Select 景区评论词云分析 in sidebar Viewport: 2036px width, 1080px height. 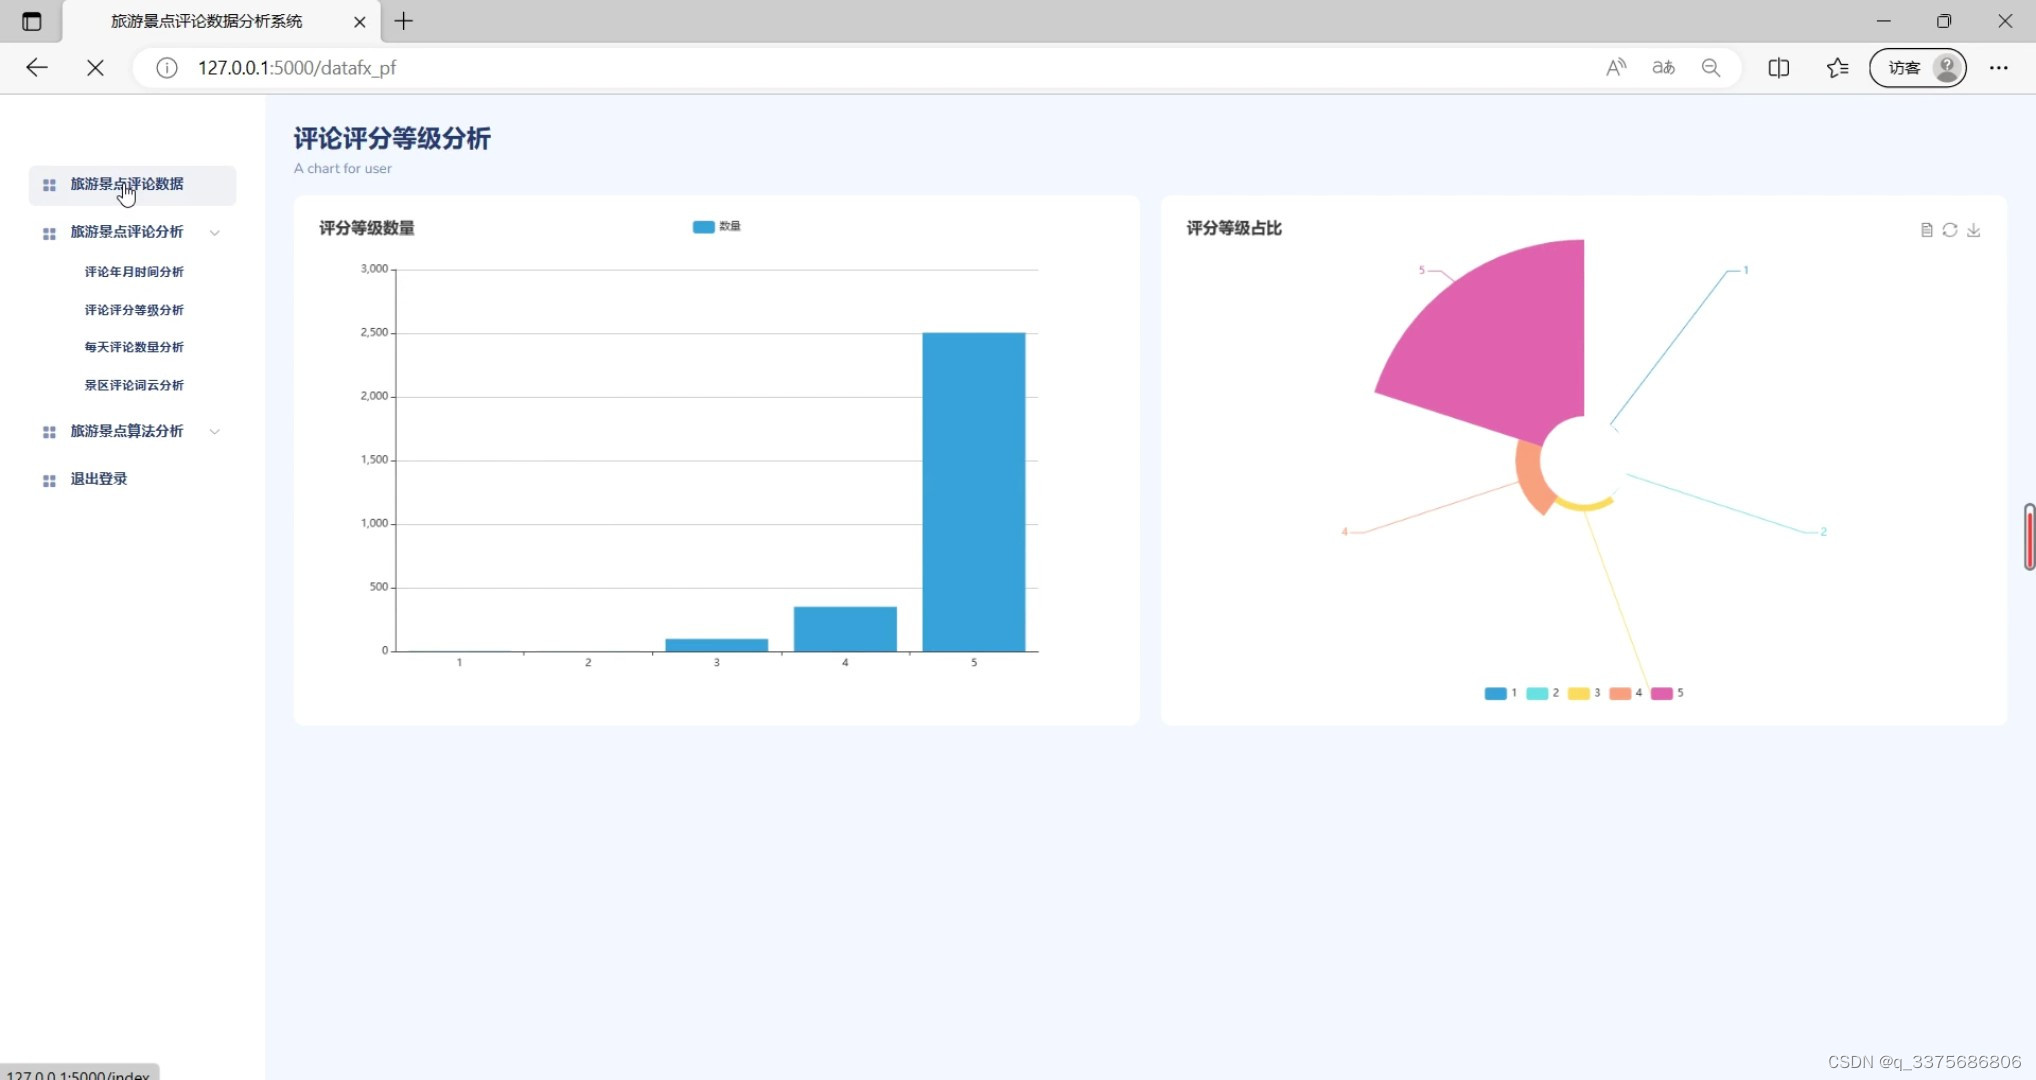click(x=134, y=385)
